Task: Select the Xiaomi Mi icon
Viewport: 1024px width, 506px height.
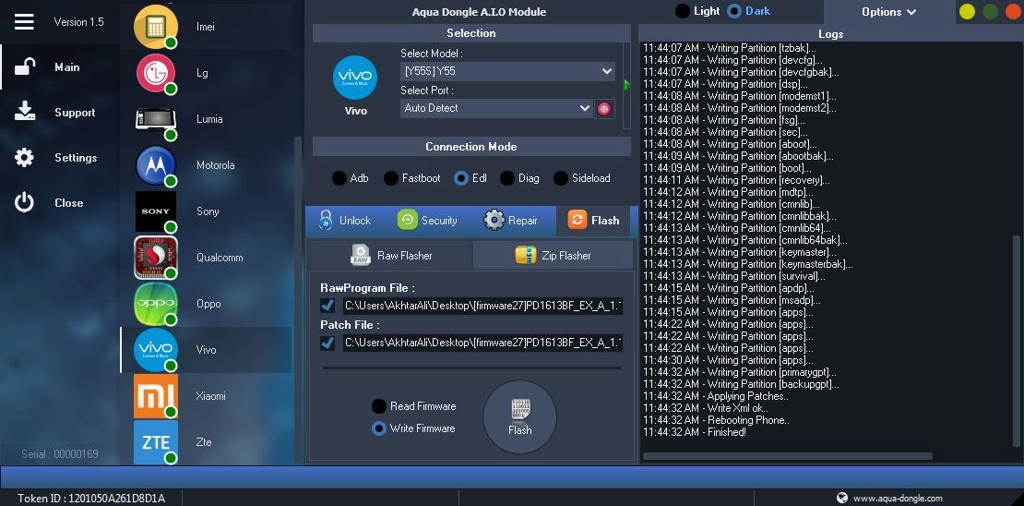Action: click(155, 396)
